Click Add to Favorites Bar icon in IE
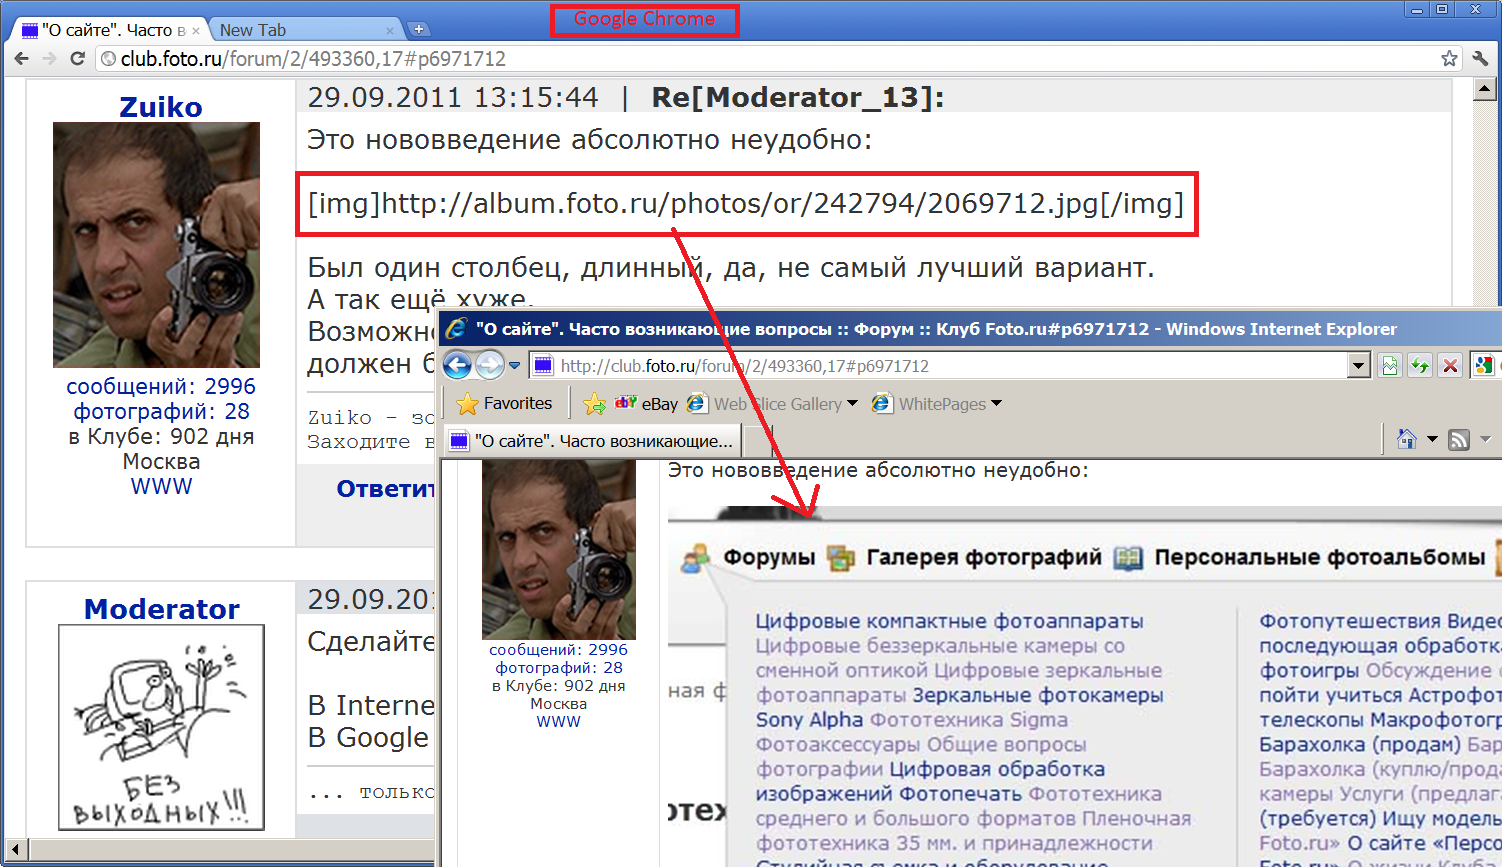 594,404
